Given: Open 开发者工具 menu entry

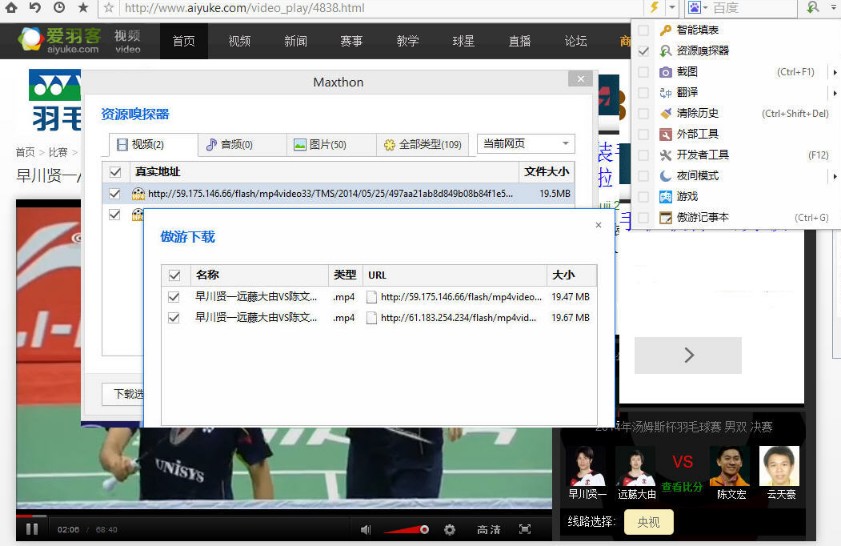Looking at the screenshot, I should [703, 155].
